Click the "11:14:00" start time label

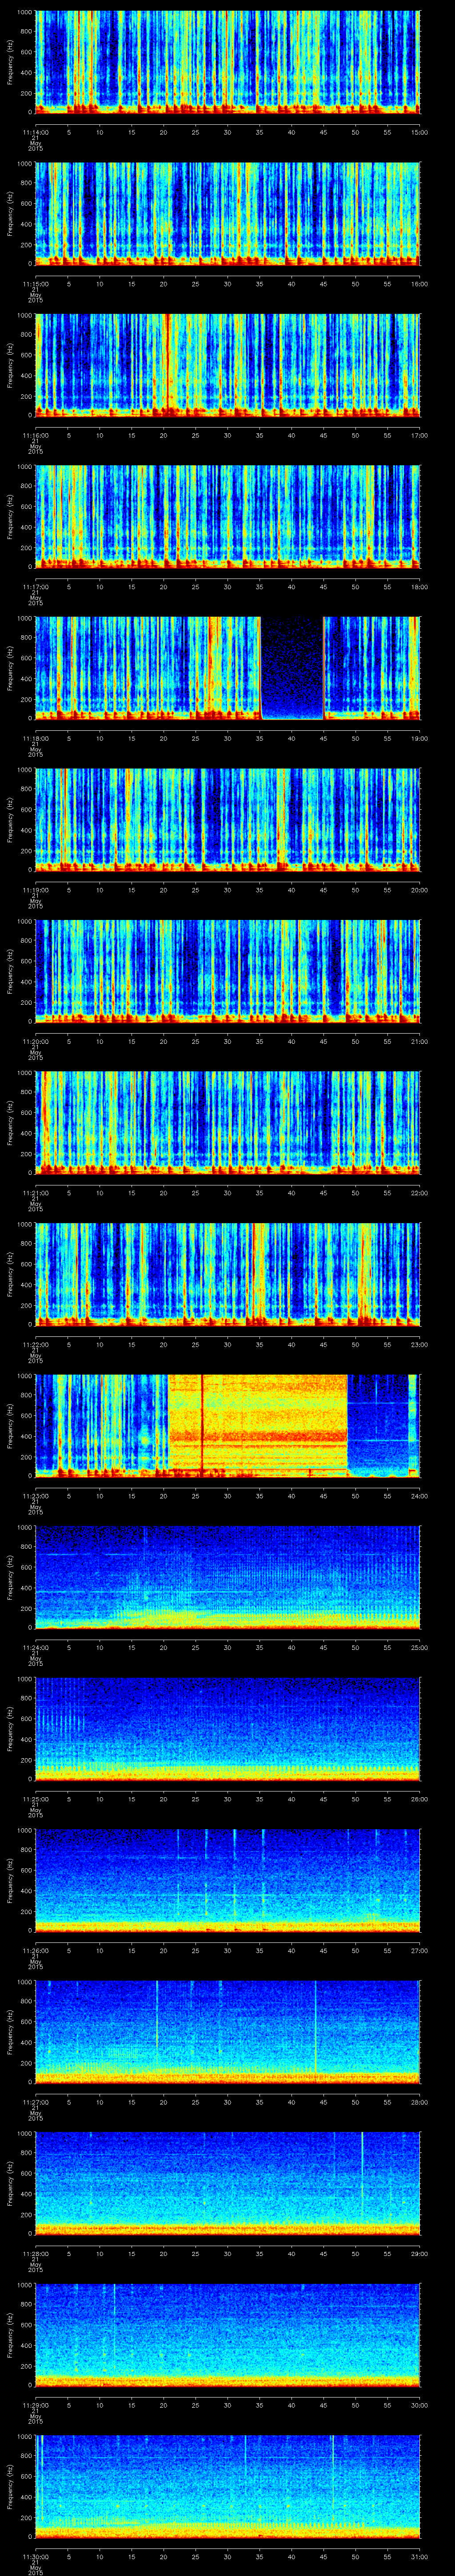(36, 132)
